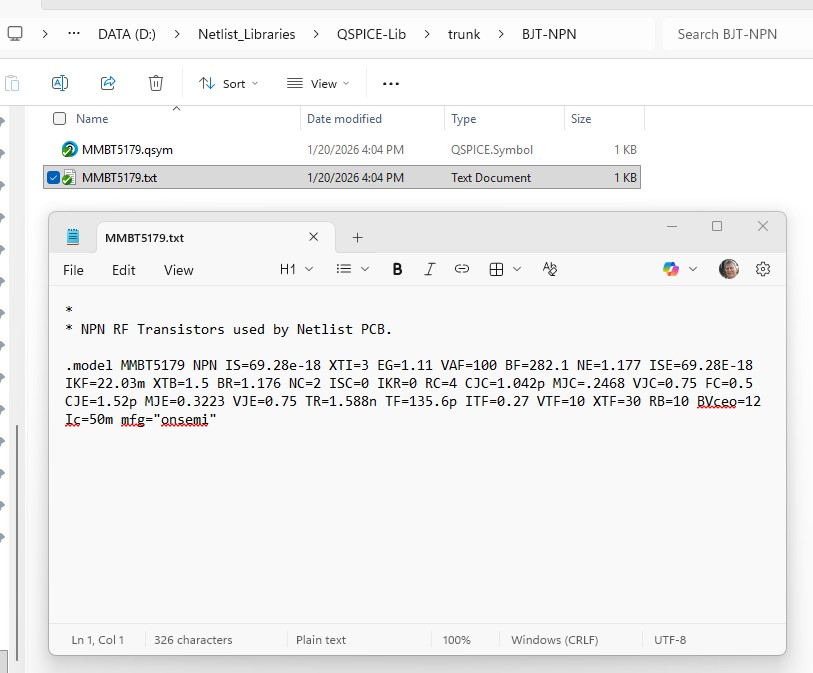This screenshot has height=673, width=813.
Task: Click the Share icon in Explorer toolbar
Action: tap(108, 83)
